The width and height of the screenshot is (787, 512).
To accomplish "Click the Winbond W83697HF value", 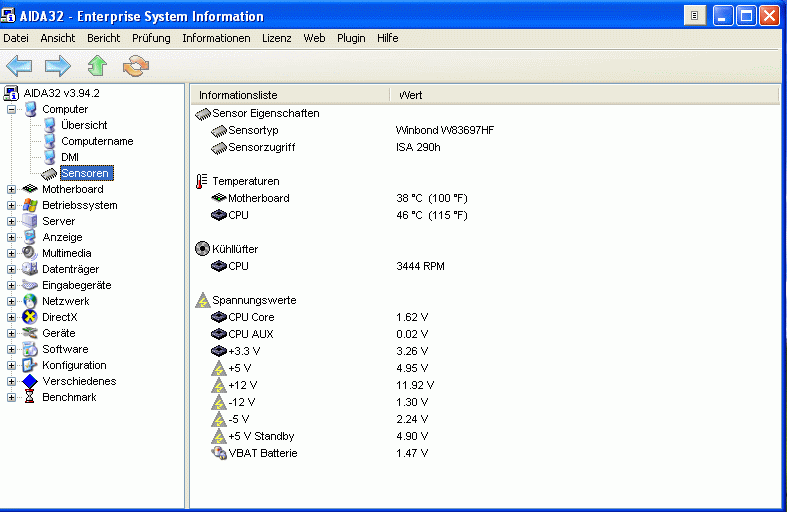I will [x=445, y=131].
